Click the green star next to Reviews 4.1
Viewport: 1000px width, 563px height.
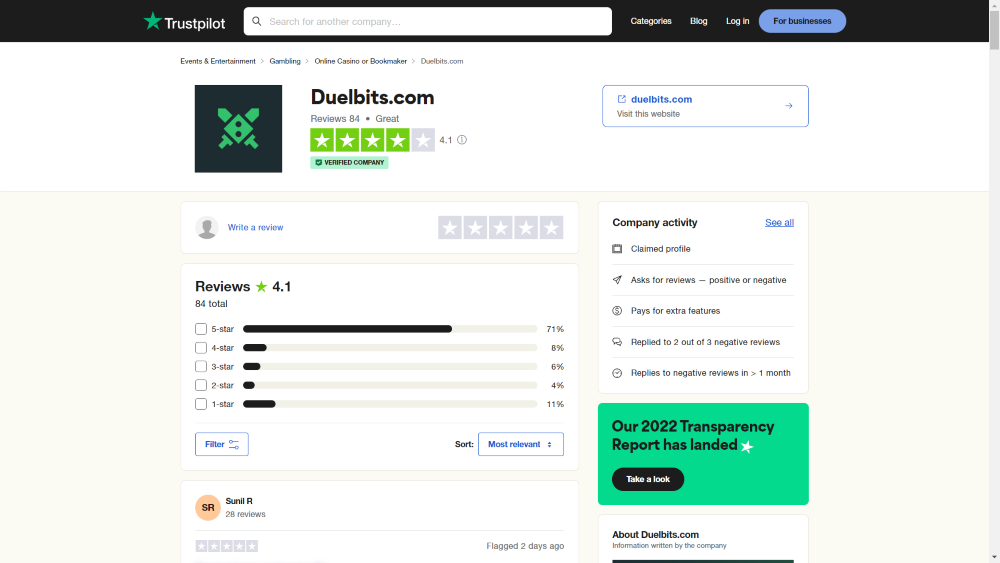coord(261,287)
